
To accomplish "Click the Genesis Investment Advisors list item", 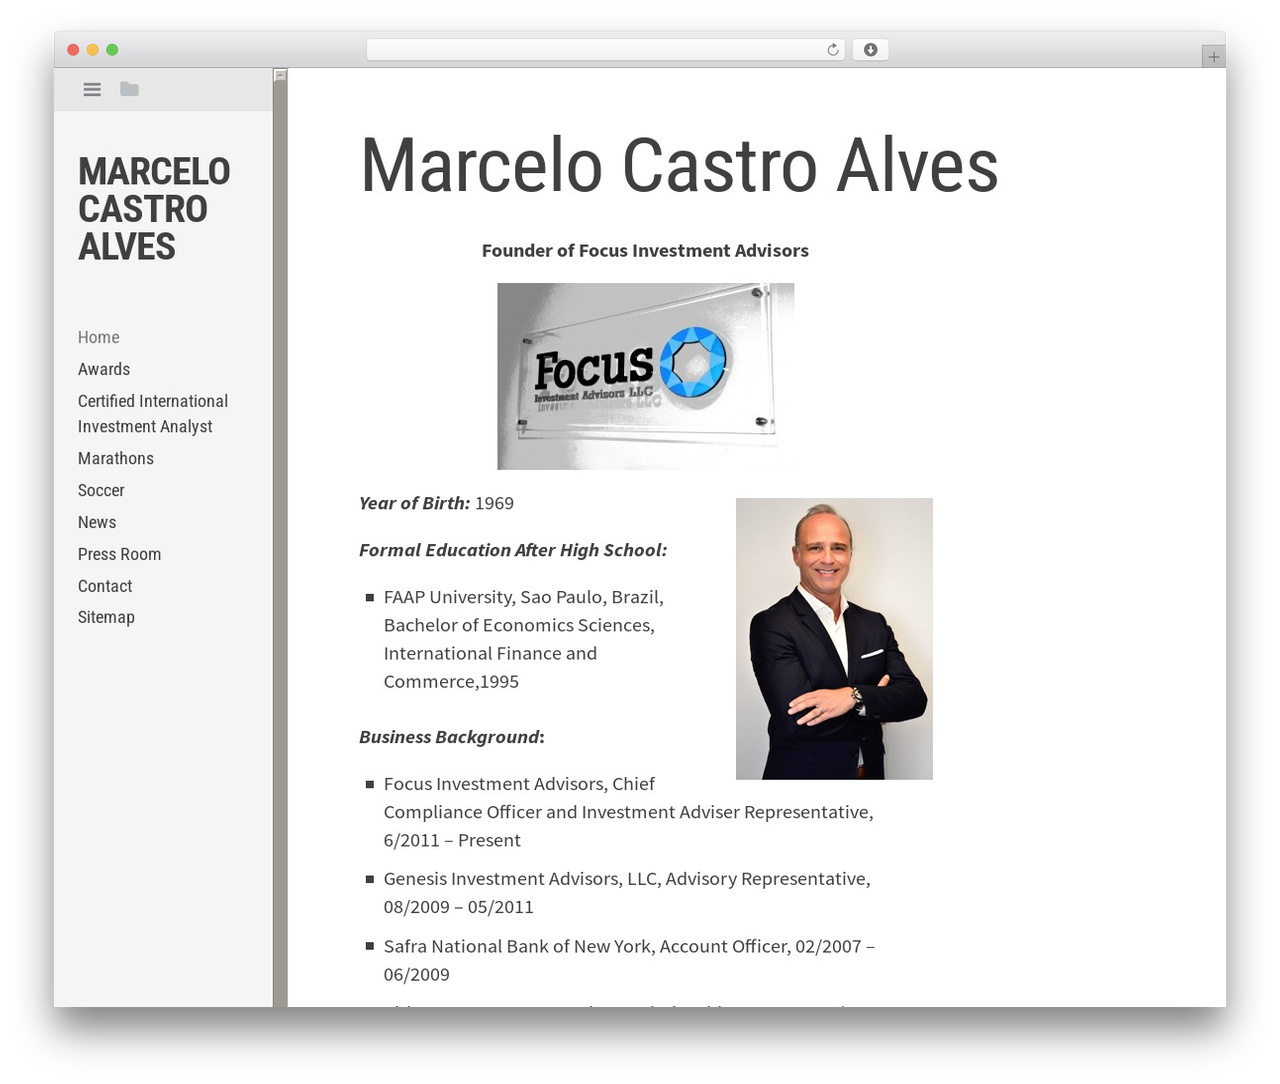I will (x=626, y=893).
